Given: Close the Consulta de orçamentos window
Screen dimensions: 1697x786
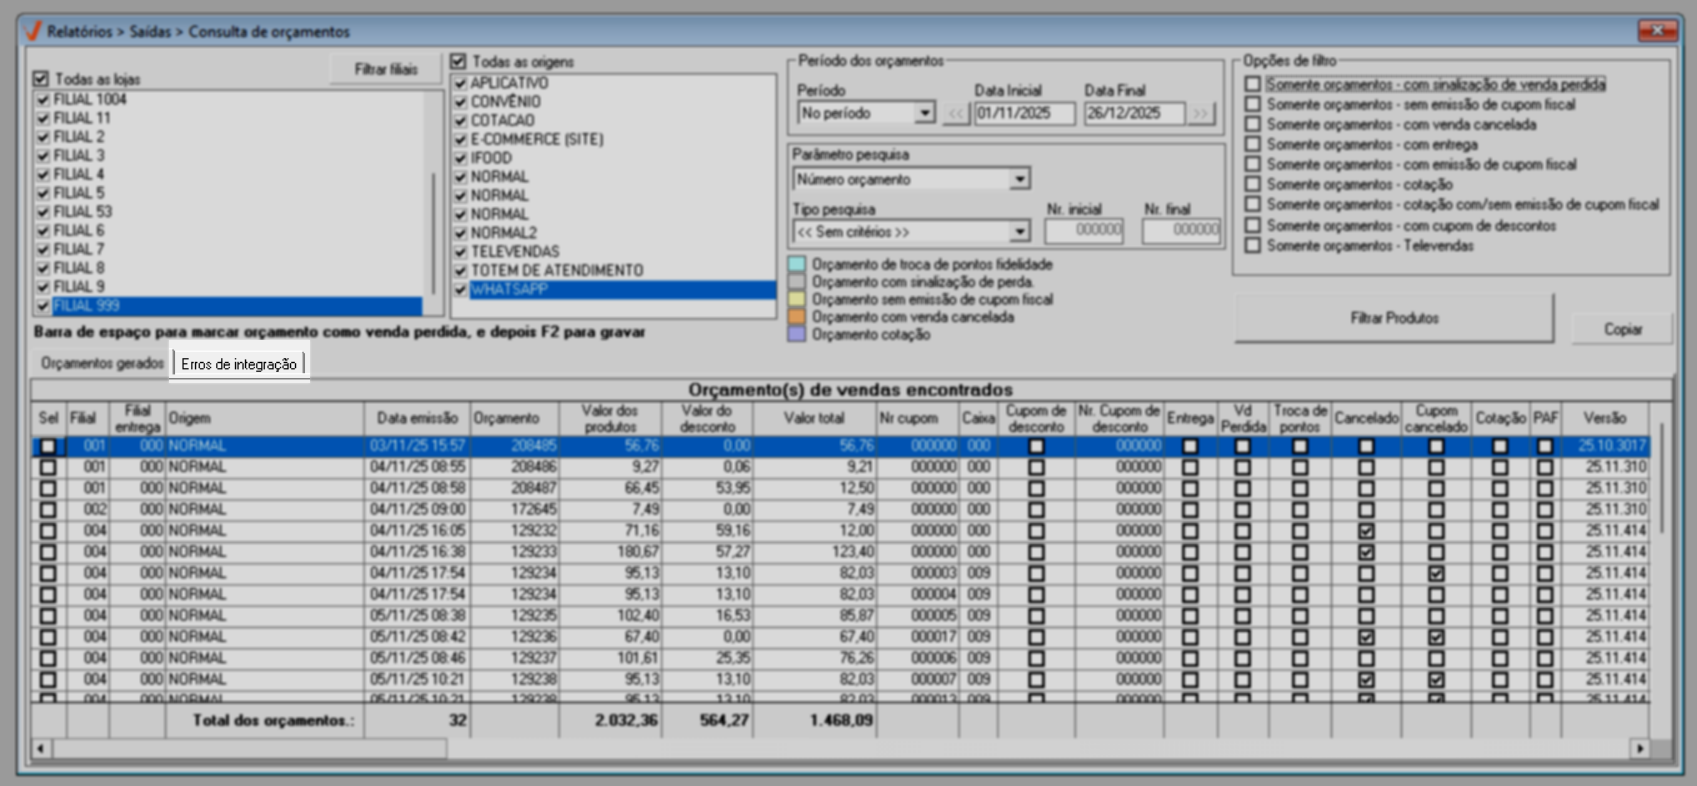Looking at the screenshot, I should pos(1656,31).
